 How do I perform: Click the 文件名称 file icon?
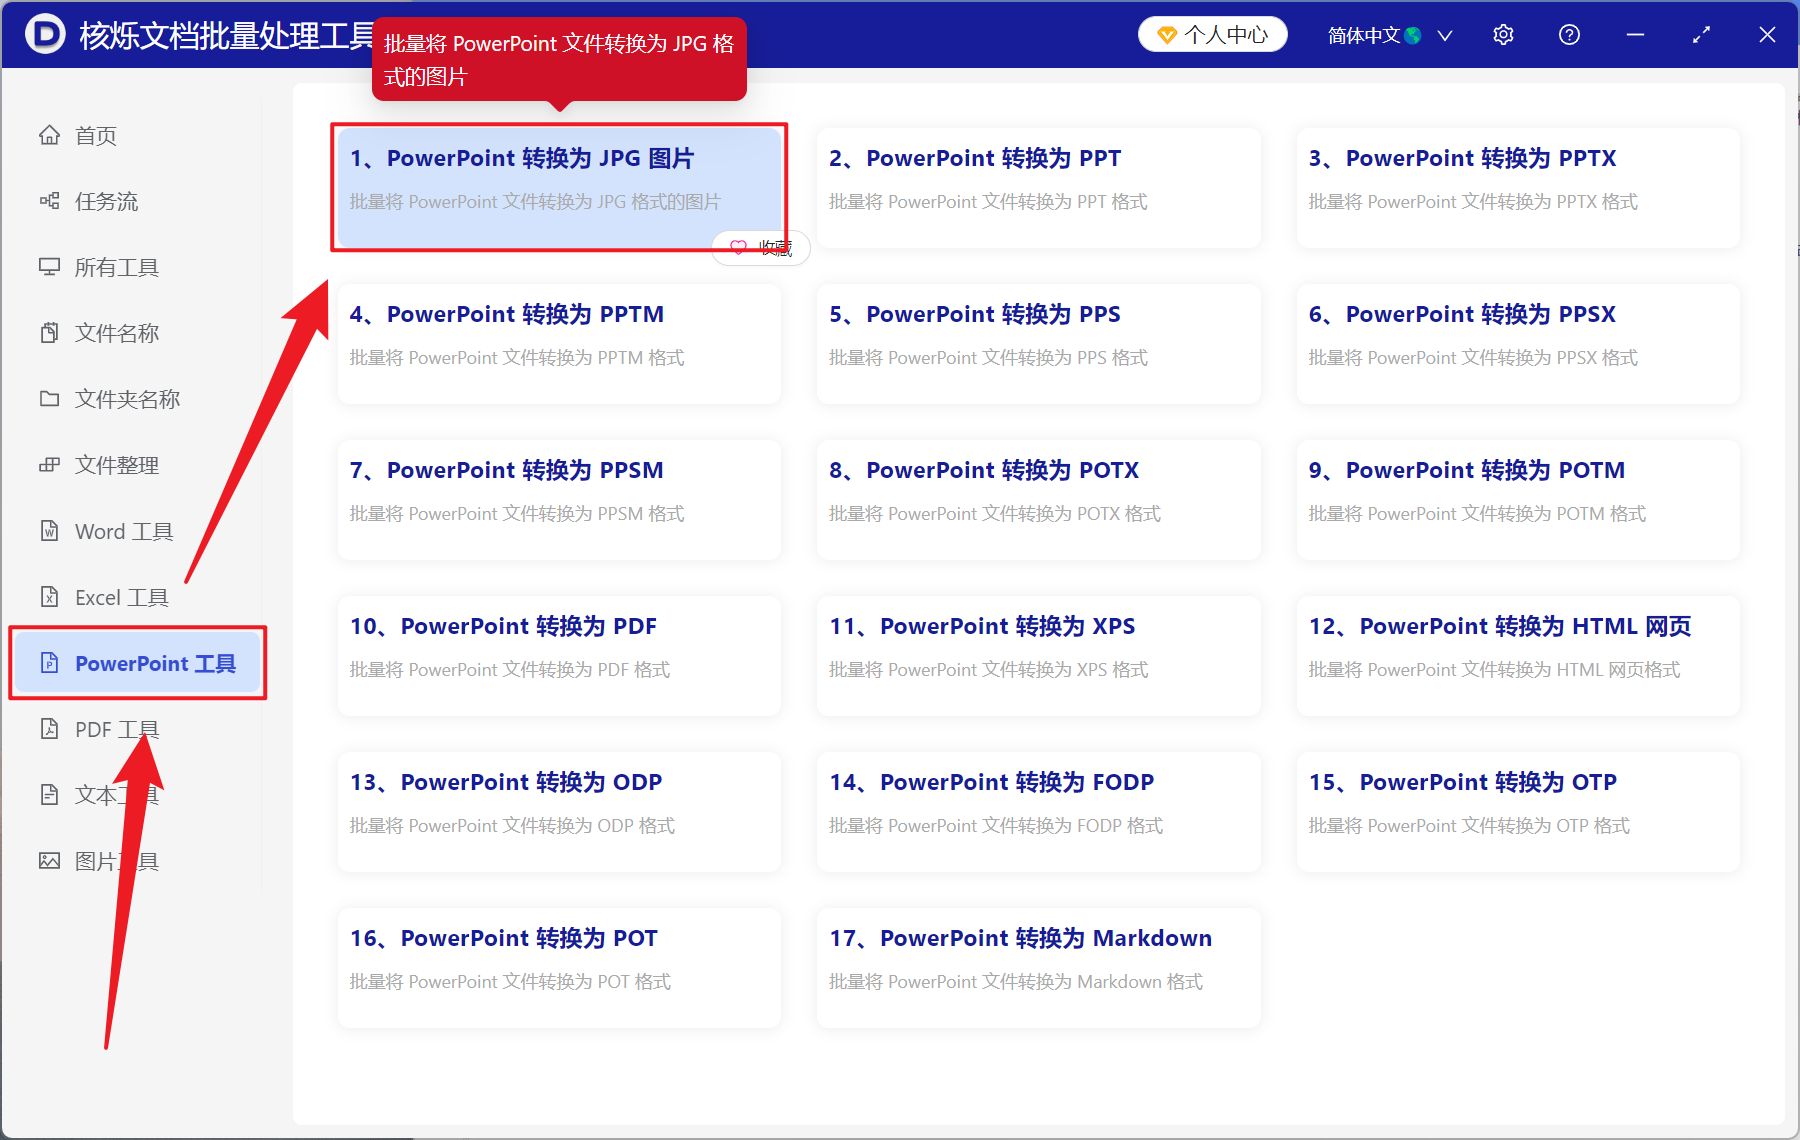pyautogui.click(x=49, y=333)
